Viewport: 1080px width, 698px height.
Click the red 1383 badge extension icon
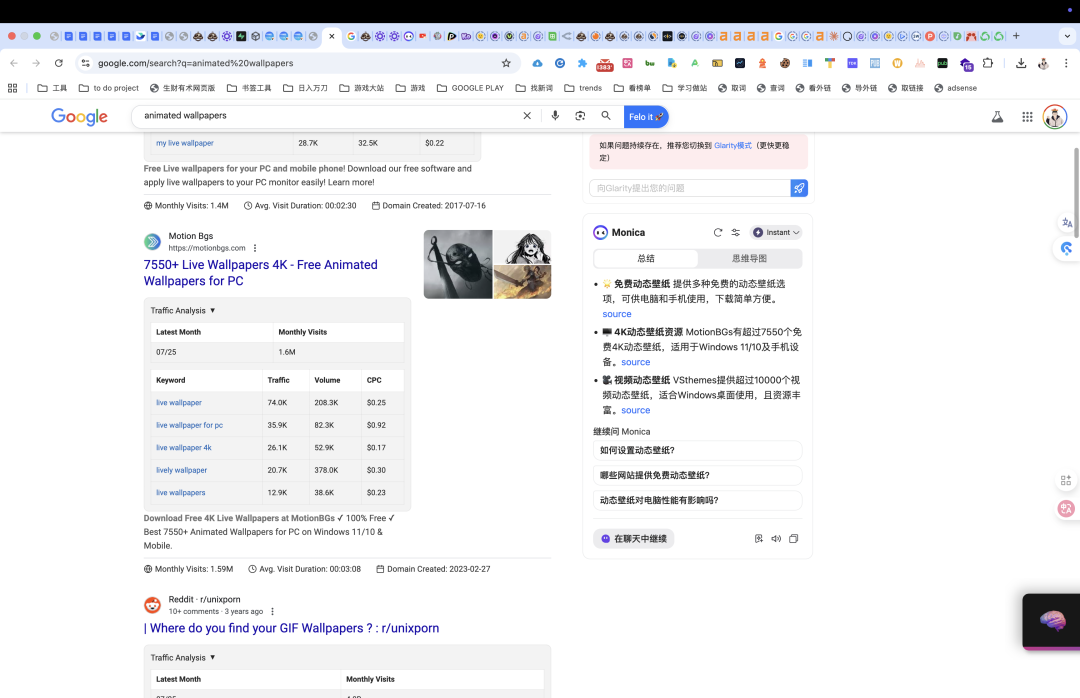click(x=605, y=64)
